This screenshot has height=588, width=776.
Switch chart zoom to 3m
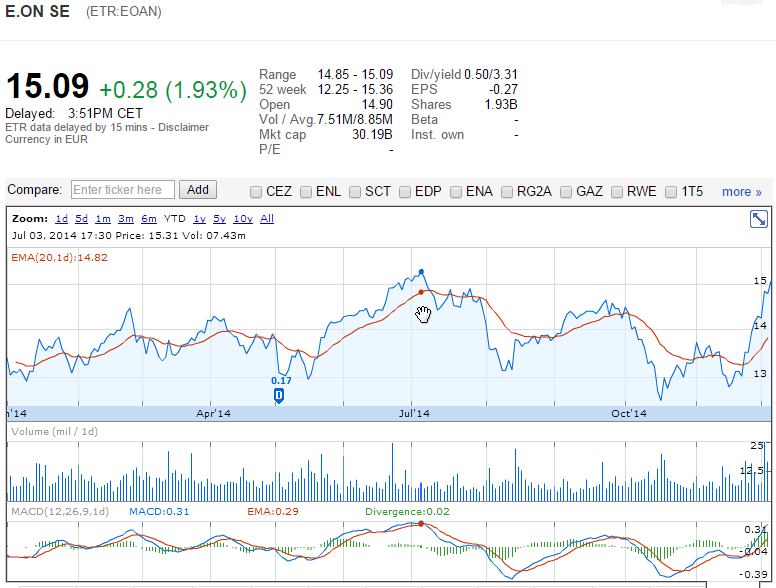126,219
